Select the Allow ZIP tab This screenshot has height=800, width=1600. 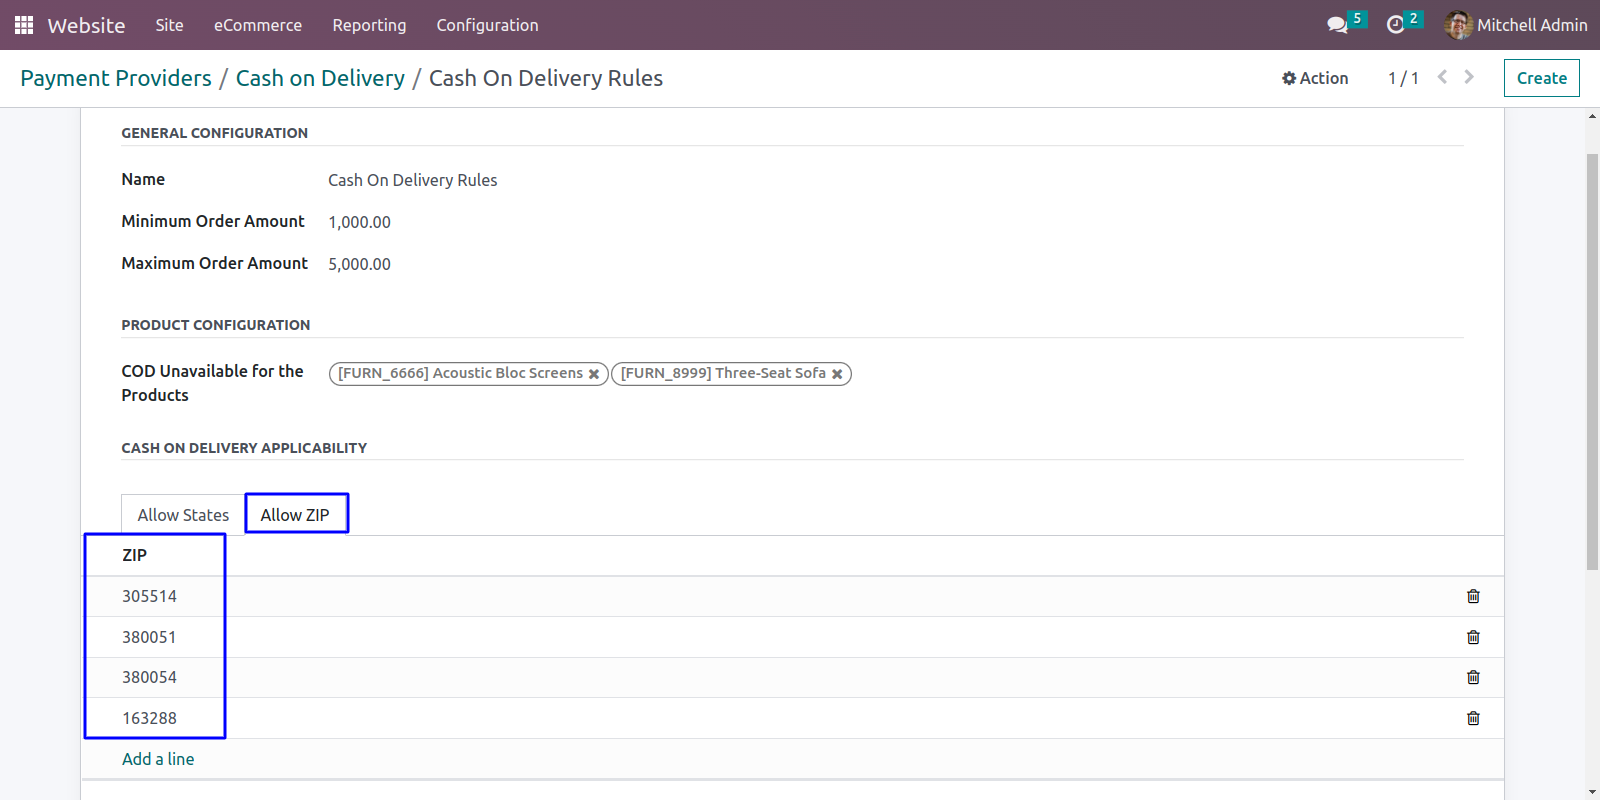pos(295,515)
